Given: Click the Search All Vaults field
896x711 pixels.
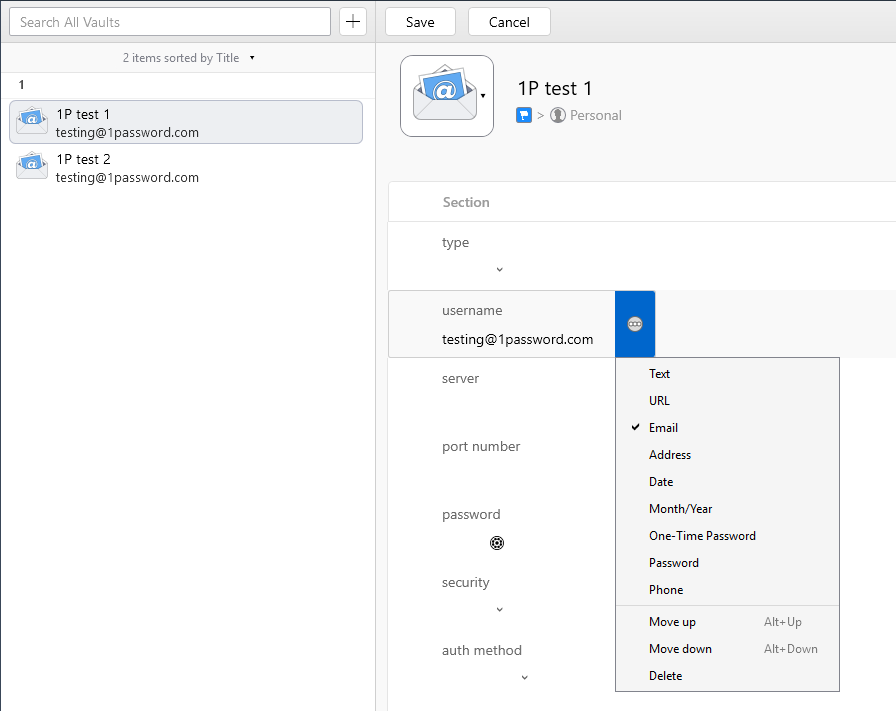Looking at the screenshot, I should 170,22.
